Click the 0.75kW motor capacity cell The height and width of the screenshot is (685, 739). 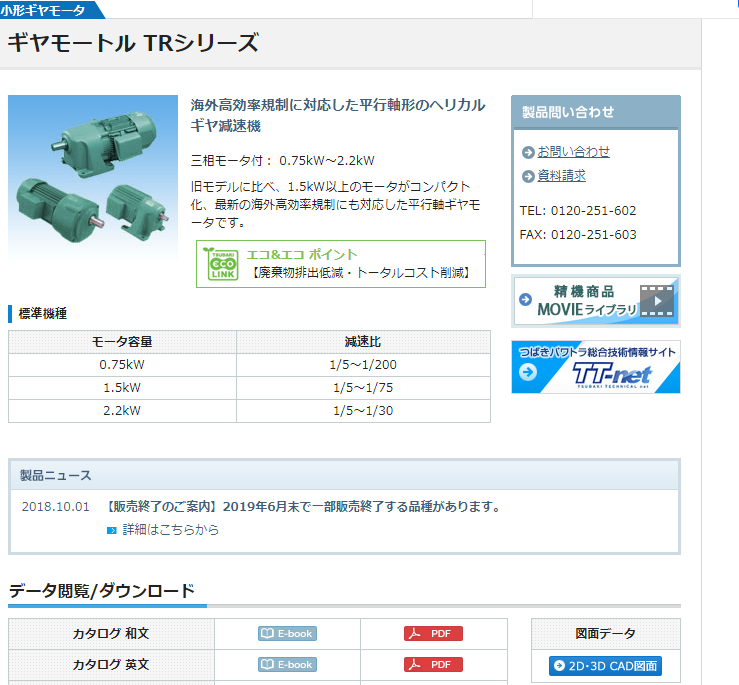122,364
